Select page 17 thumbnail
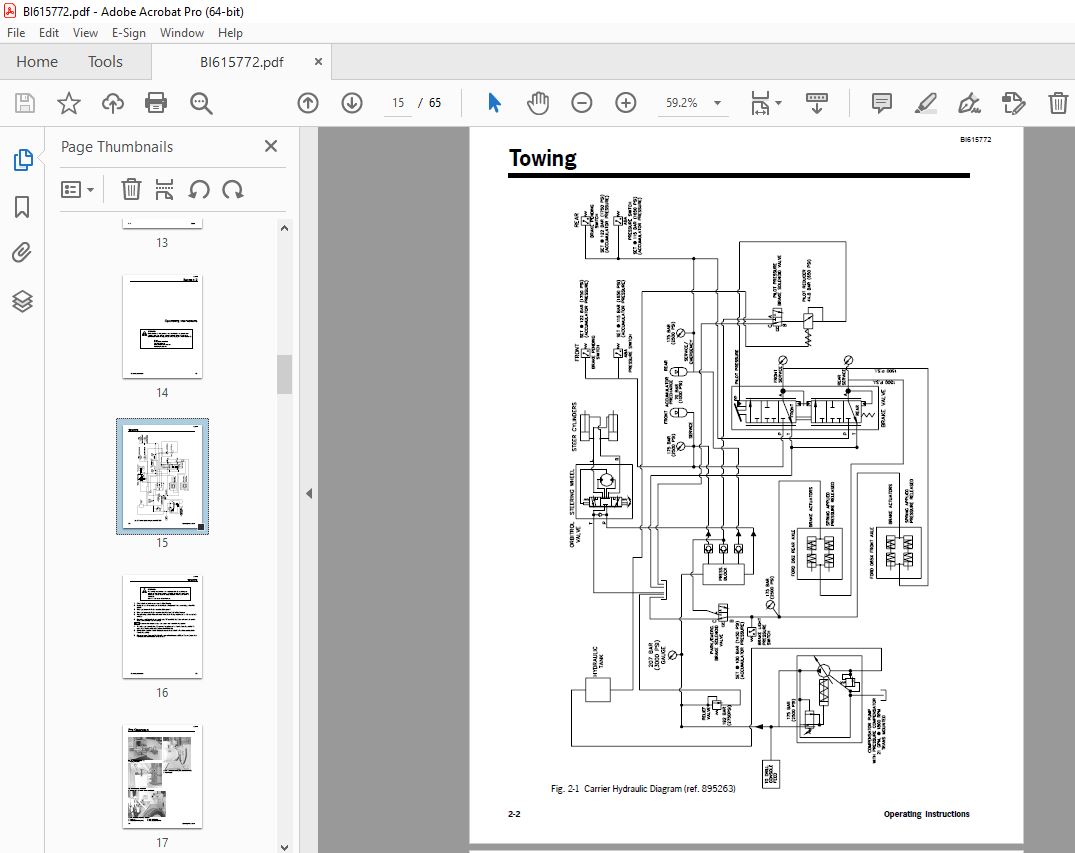 pyautogui.click(x=162, y=776)
